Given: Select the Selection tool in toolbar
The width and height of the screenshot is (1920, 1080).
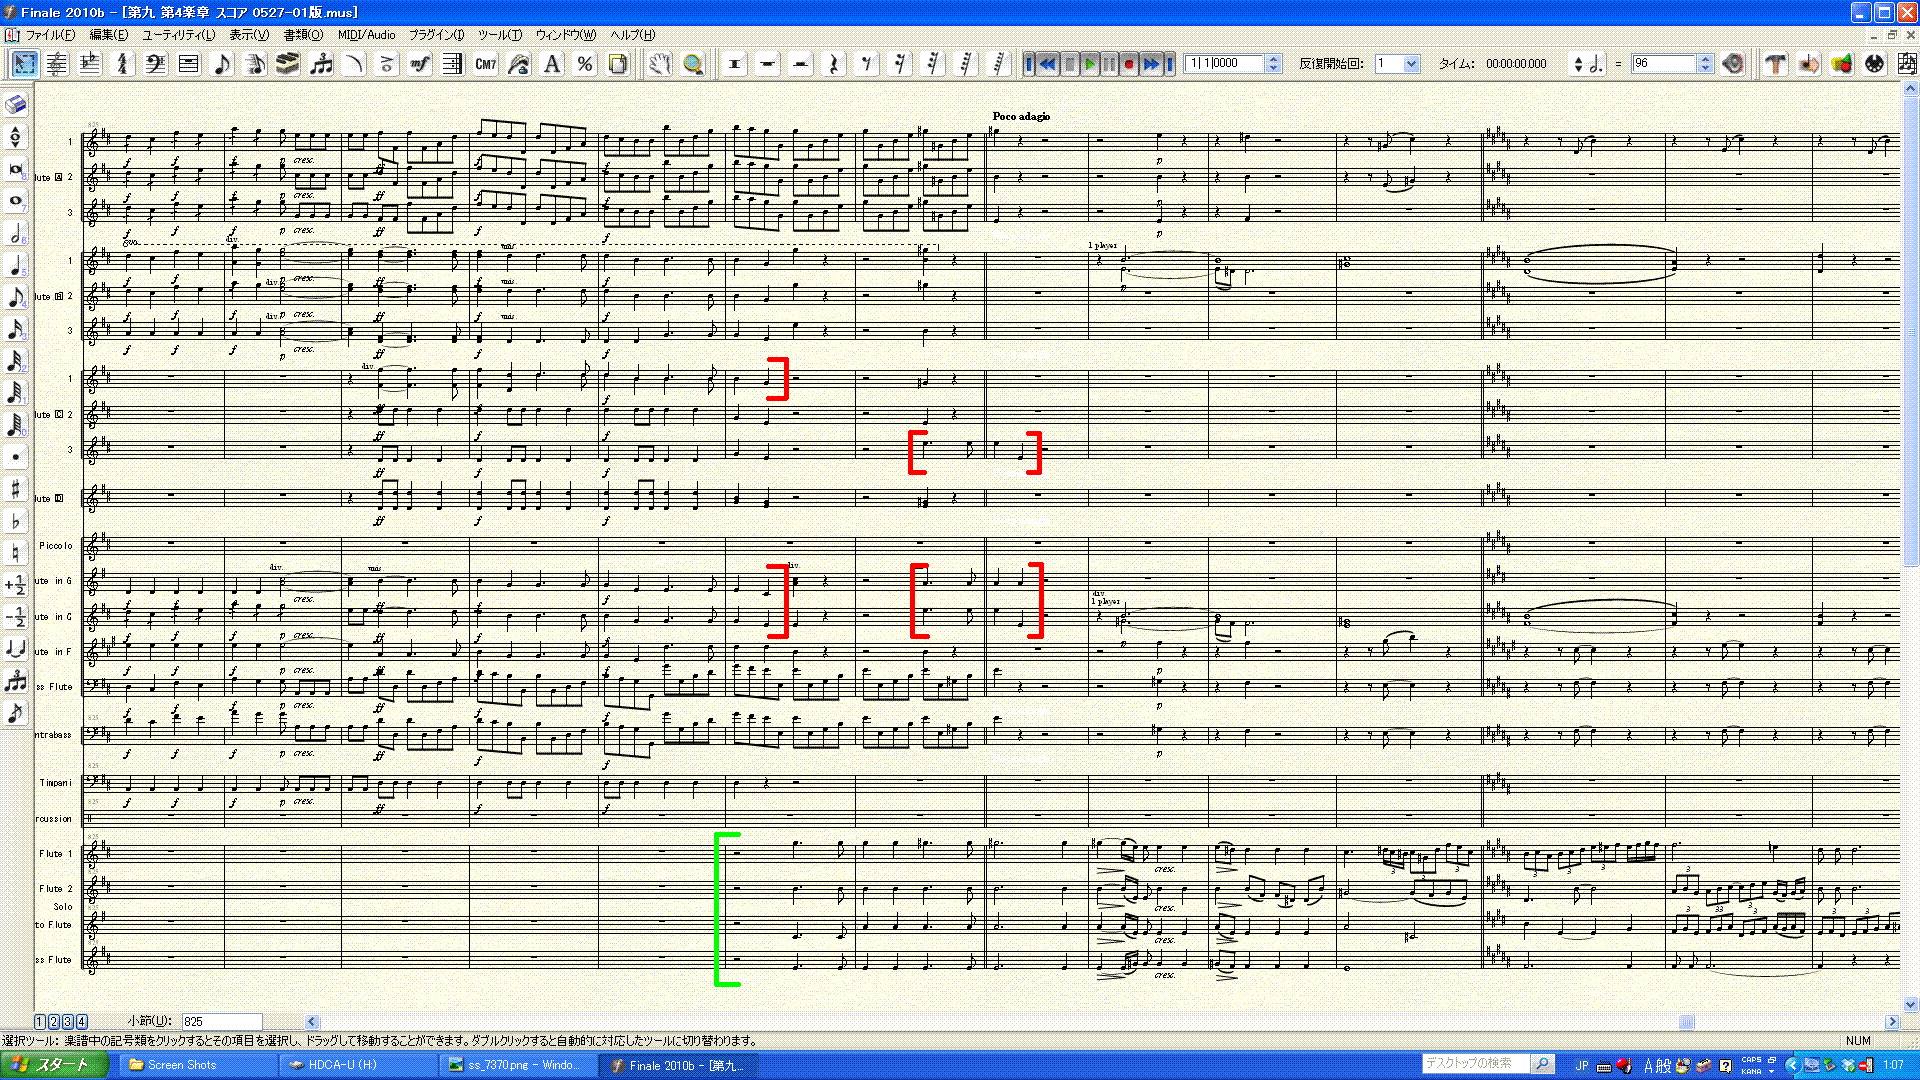Looking at the screenshot, I should (x=24, y=64).
